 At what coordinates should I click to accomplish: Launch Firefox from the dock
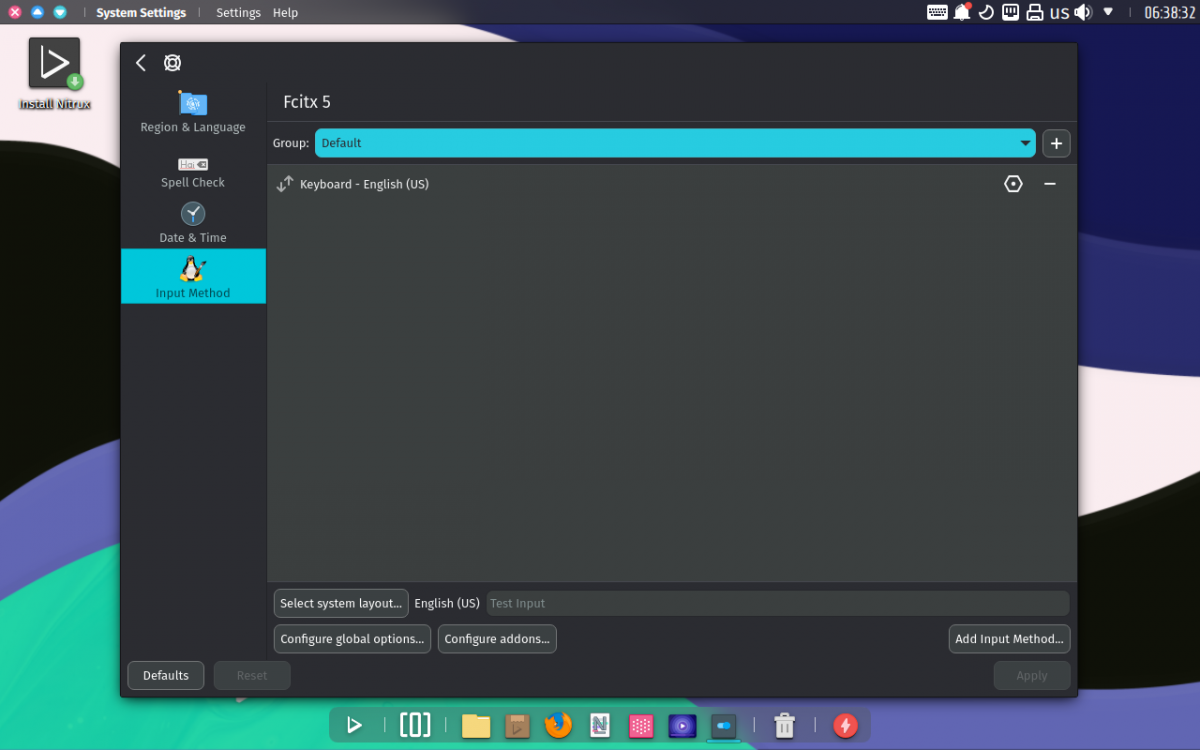point(558,726)
